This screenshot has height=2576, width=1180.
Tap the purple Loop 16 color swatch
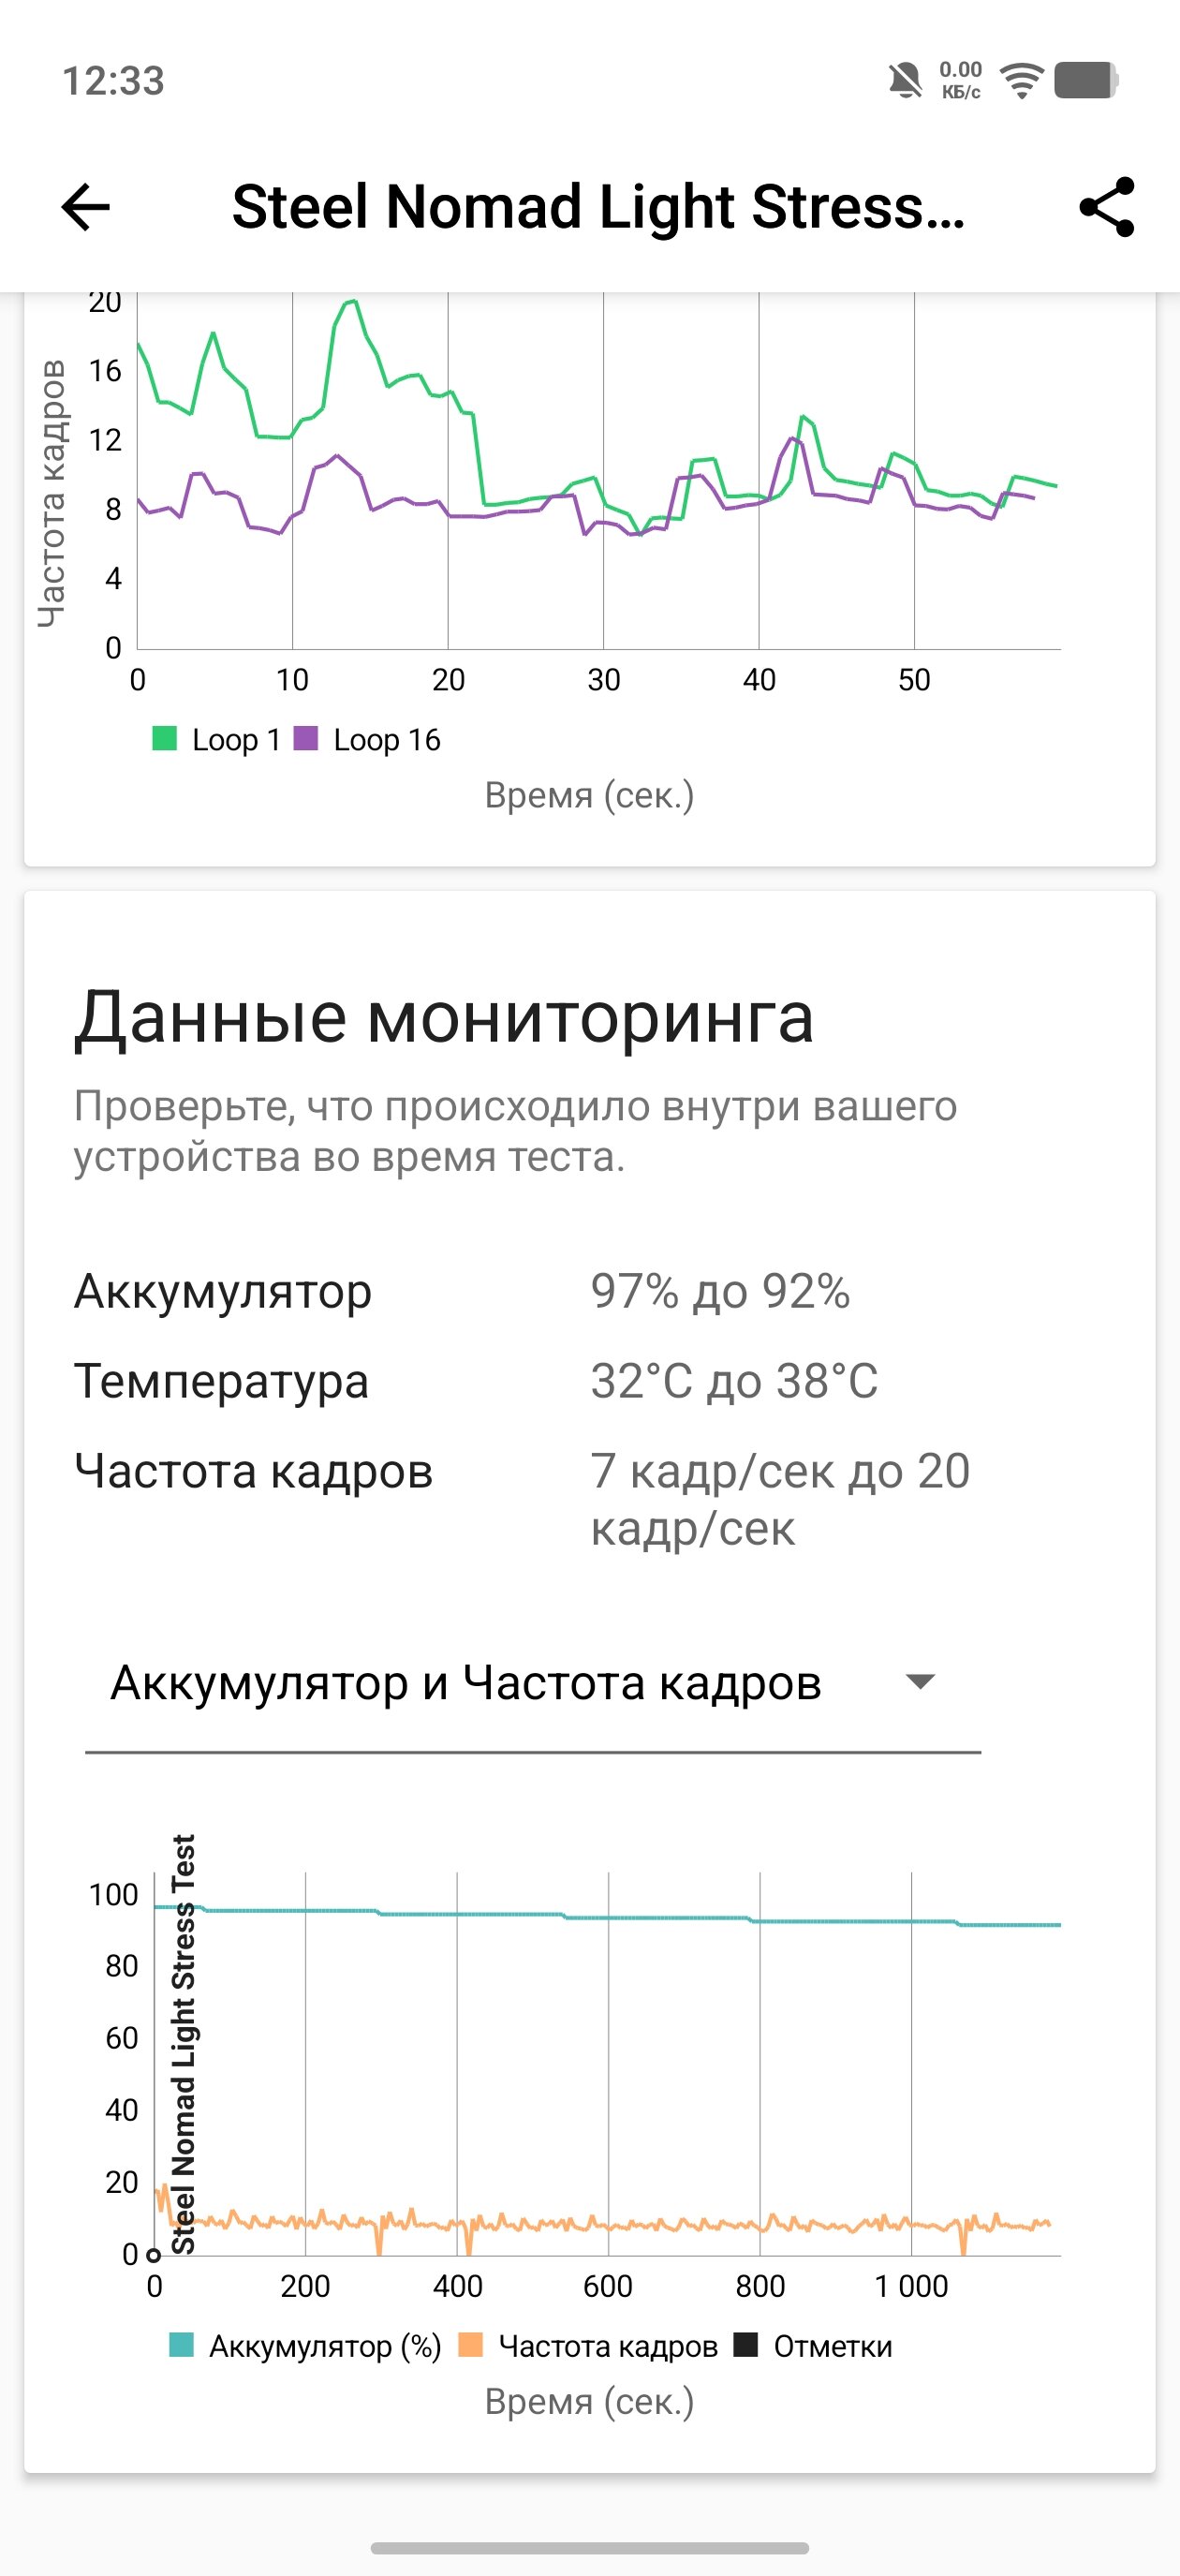tap(306, 739)
